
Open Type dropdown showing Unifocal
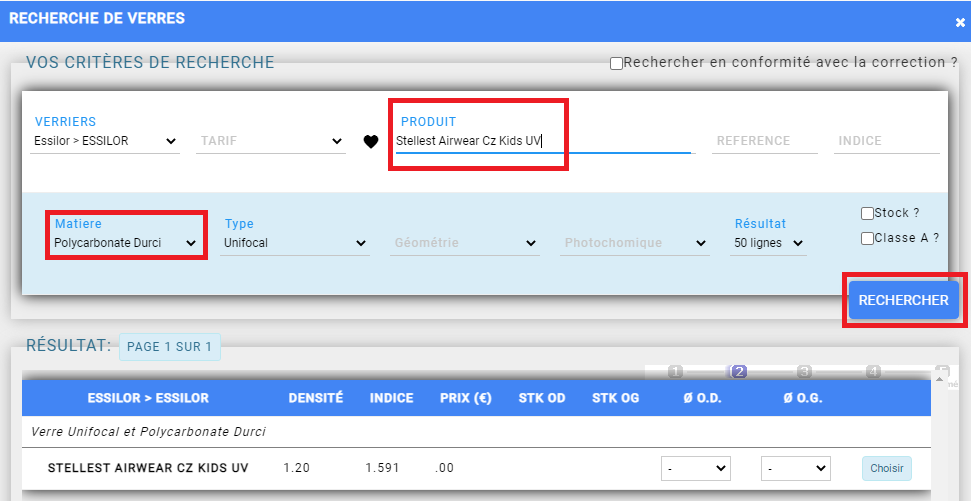tap(295, 243)
